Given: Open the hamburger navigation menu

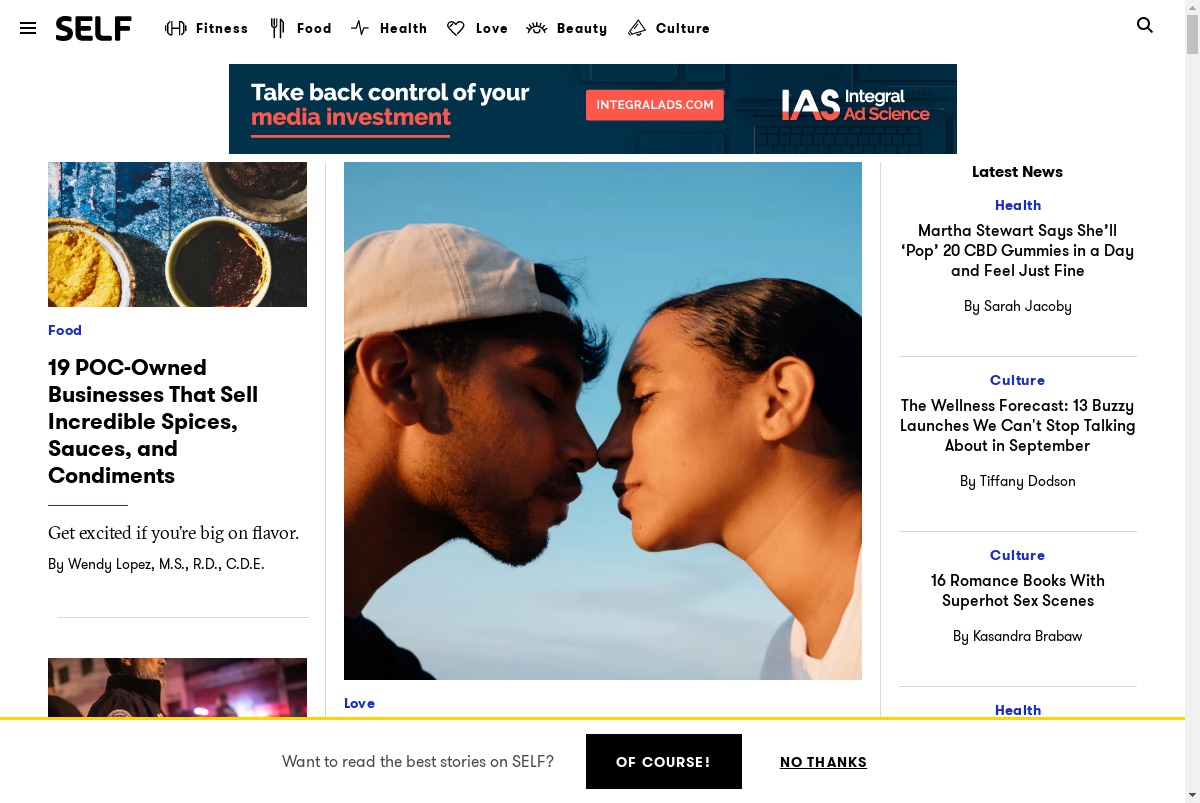Looking at the screenshot, I should coord(28,28).
